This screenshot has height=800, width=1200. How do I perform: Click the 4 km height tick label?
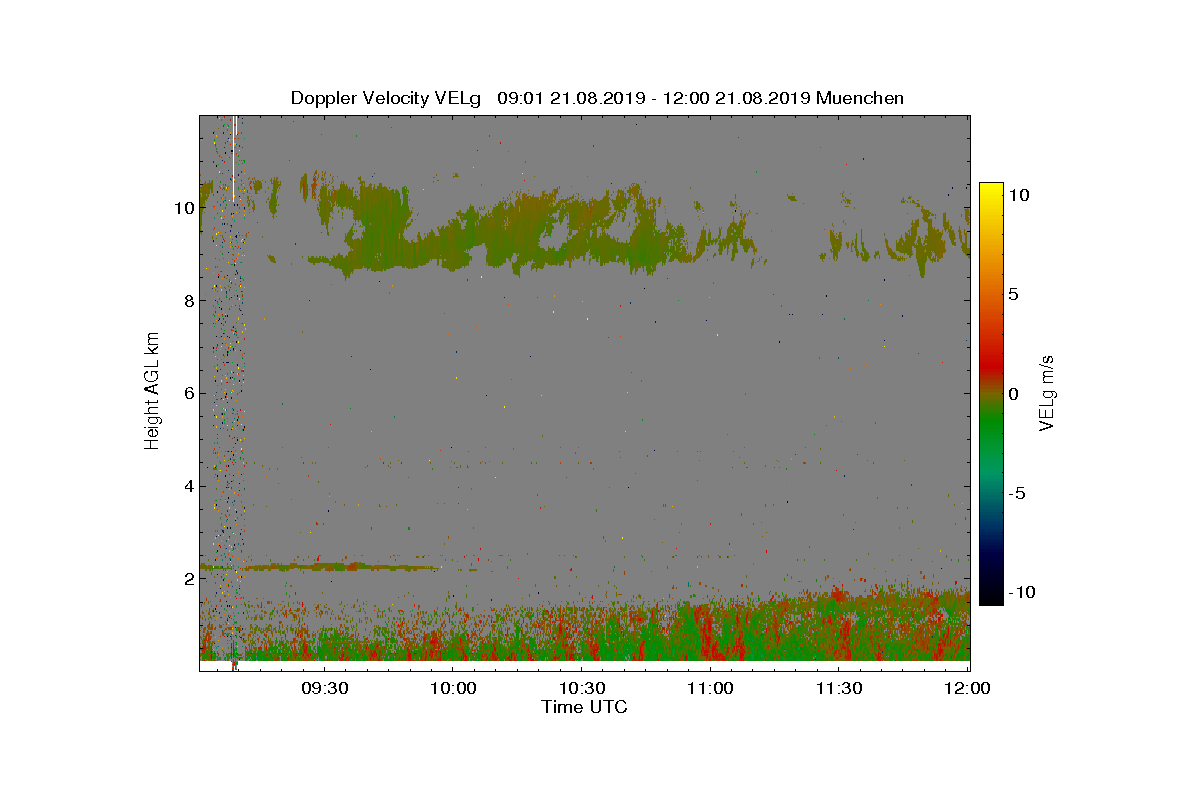pos(186,487)
